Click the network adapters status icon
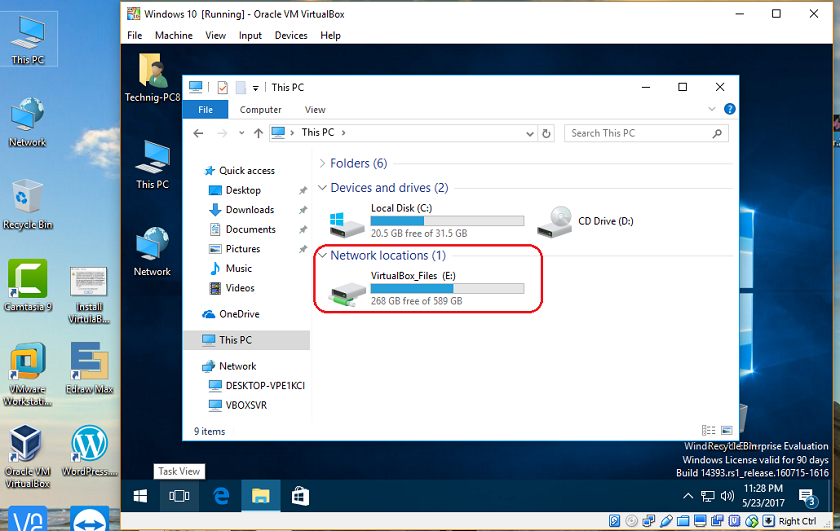Viewport: 840px width, 531px height. point(649,521)
